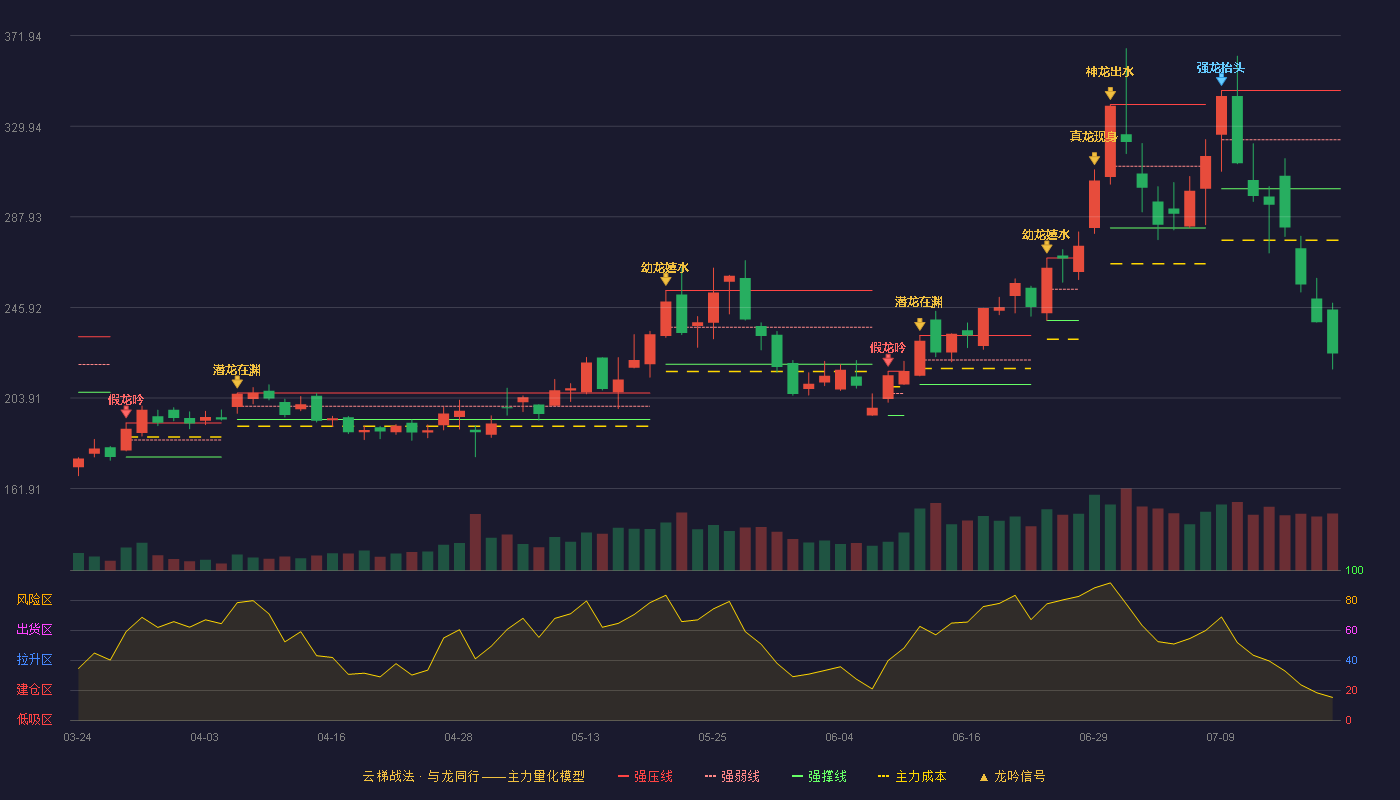This screenshot has width=1400, height=800.
Task: Toggle the 强压线 legend entry
Action: coord(645,776)
